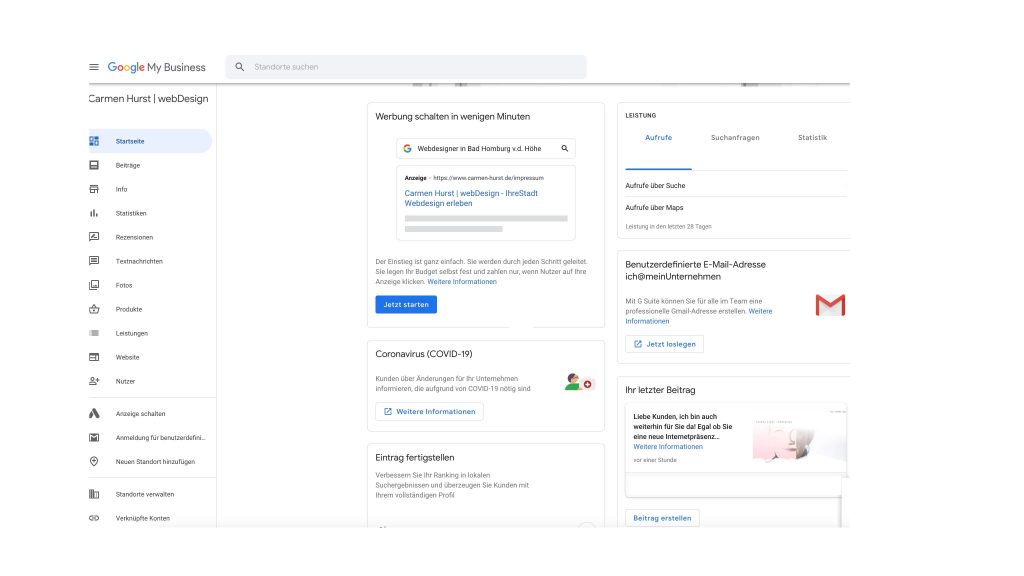Click the Info storefront icon
1024x576 pixels.
[94, 189]
